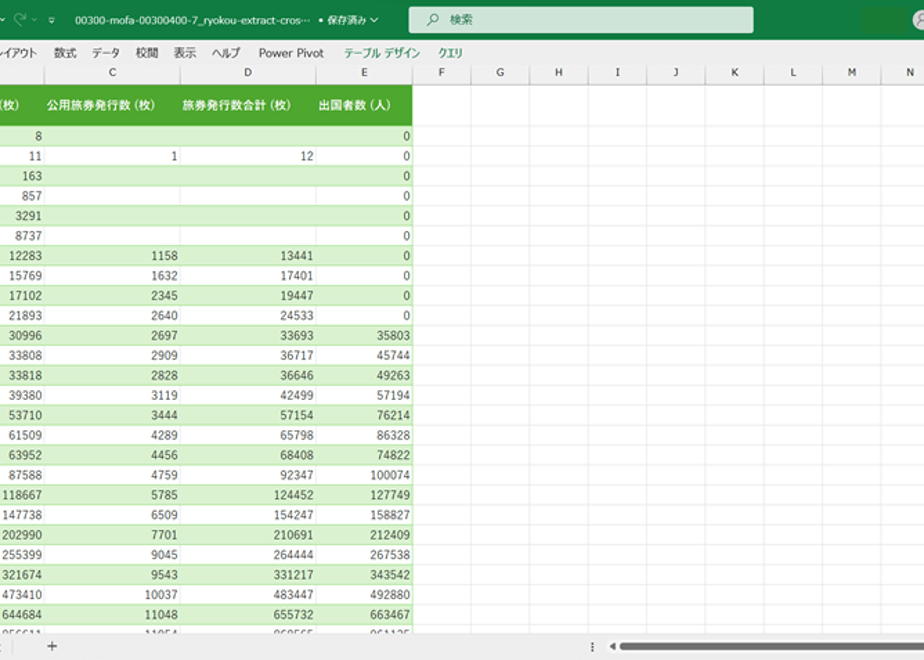The width and height of the screenshot is (924, 660).
Task: Select cell containing 1158
Action: [112, 256]
